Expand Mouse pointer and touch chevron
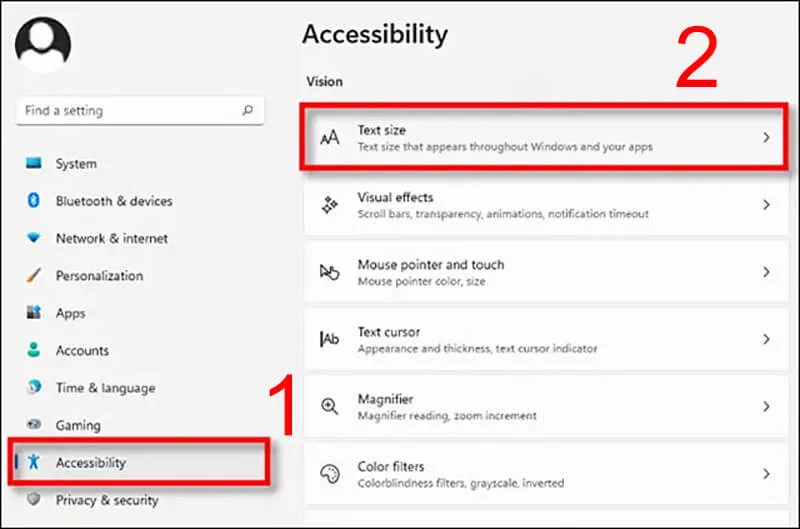The width and height of the screenshot is (800, 529). pos(766,272)
